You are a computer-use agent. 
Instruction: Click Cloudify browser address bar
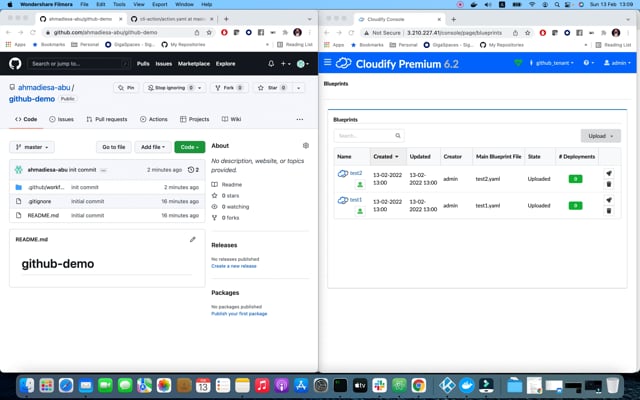tap(447, 33)
